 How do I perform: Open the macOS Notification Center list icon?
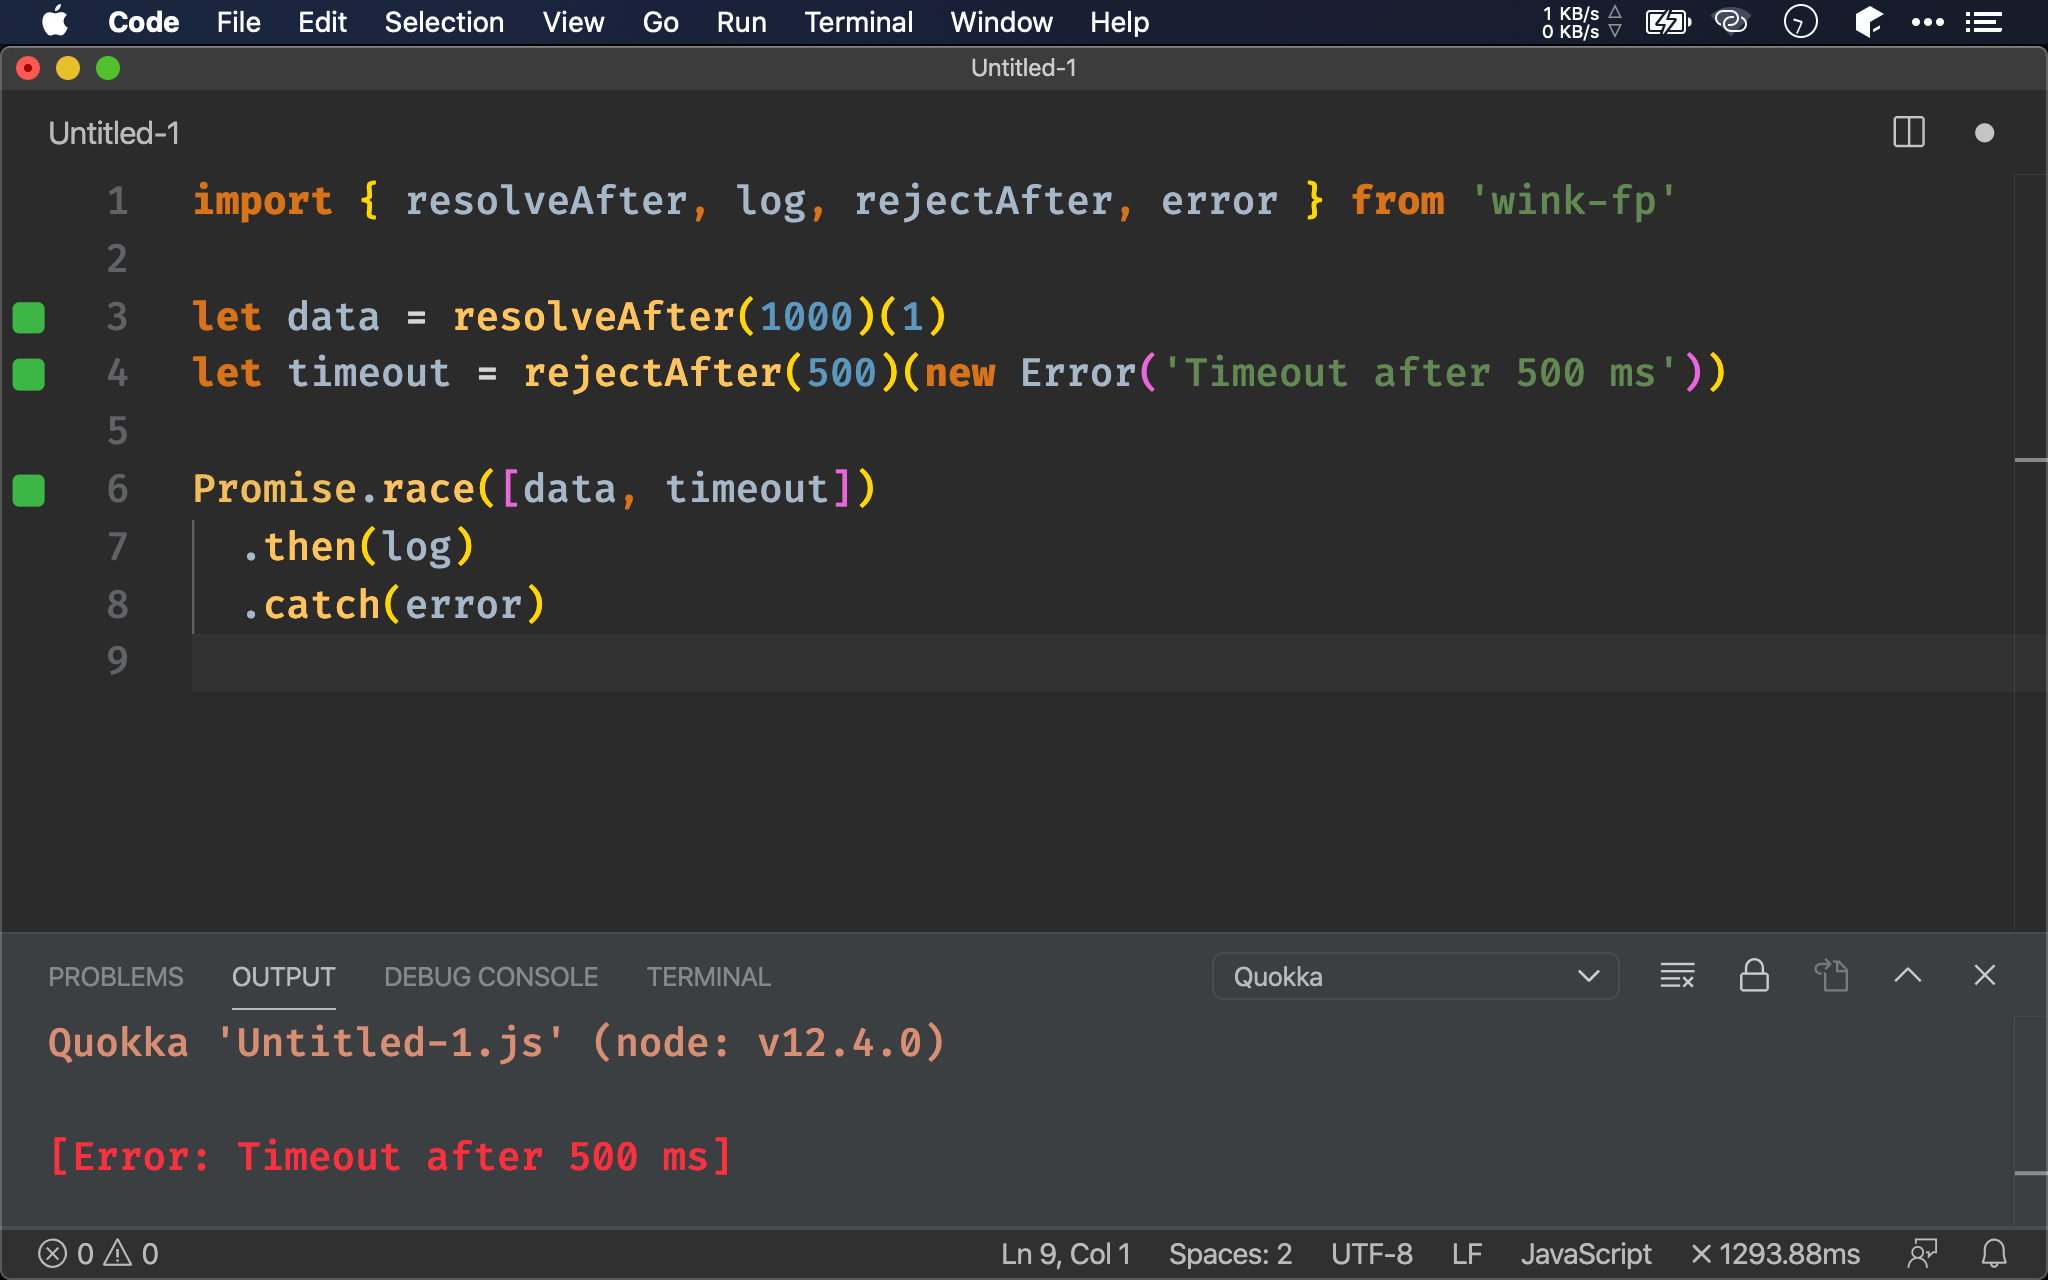tap(1984, 22)
